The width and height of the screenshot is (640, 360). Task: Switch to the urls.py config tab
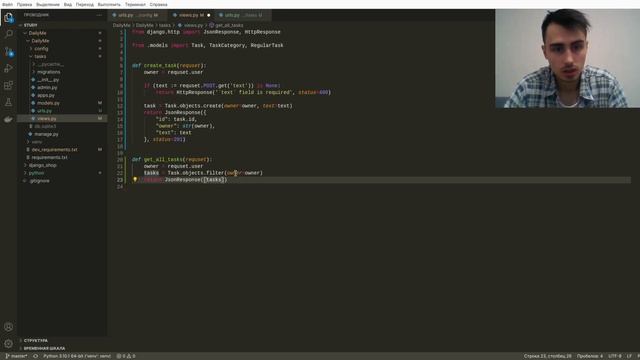coord(138,15)
